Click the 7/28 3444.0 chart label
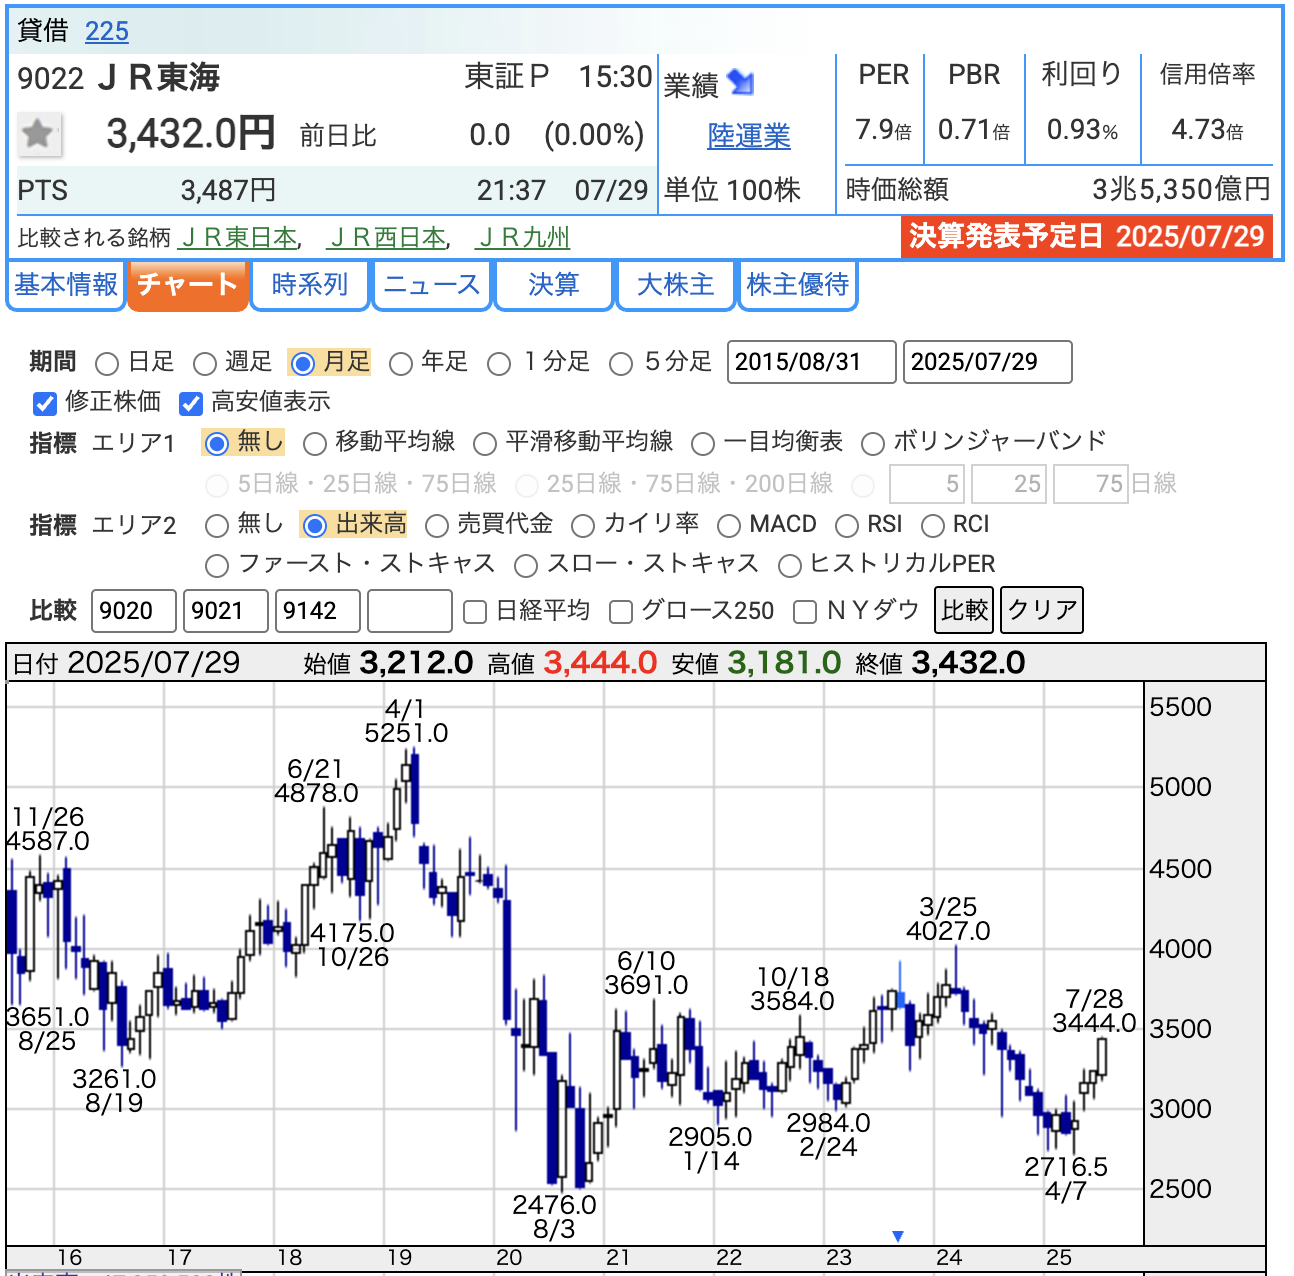The width and height of the screenshot is (1294, 1276). (x=1094, y=1011)
